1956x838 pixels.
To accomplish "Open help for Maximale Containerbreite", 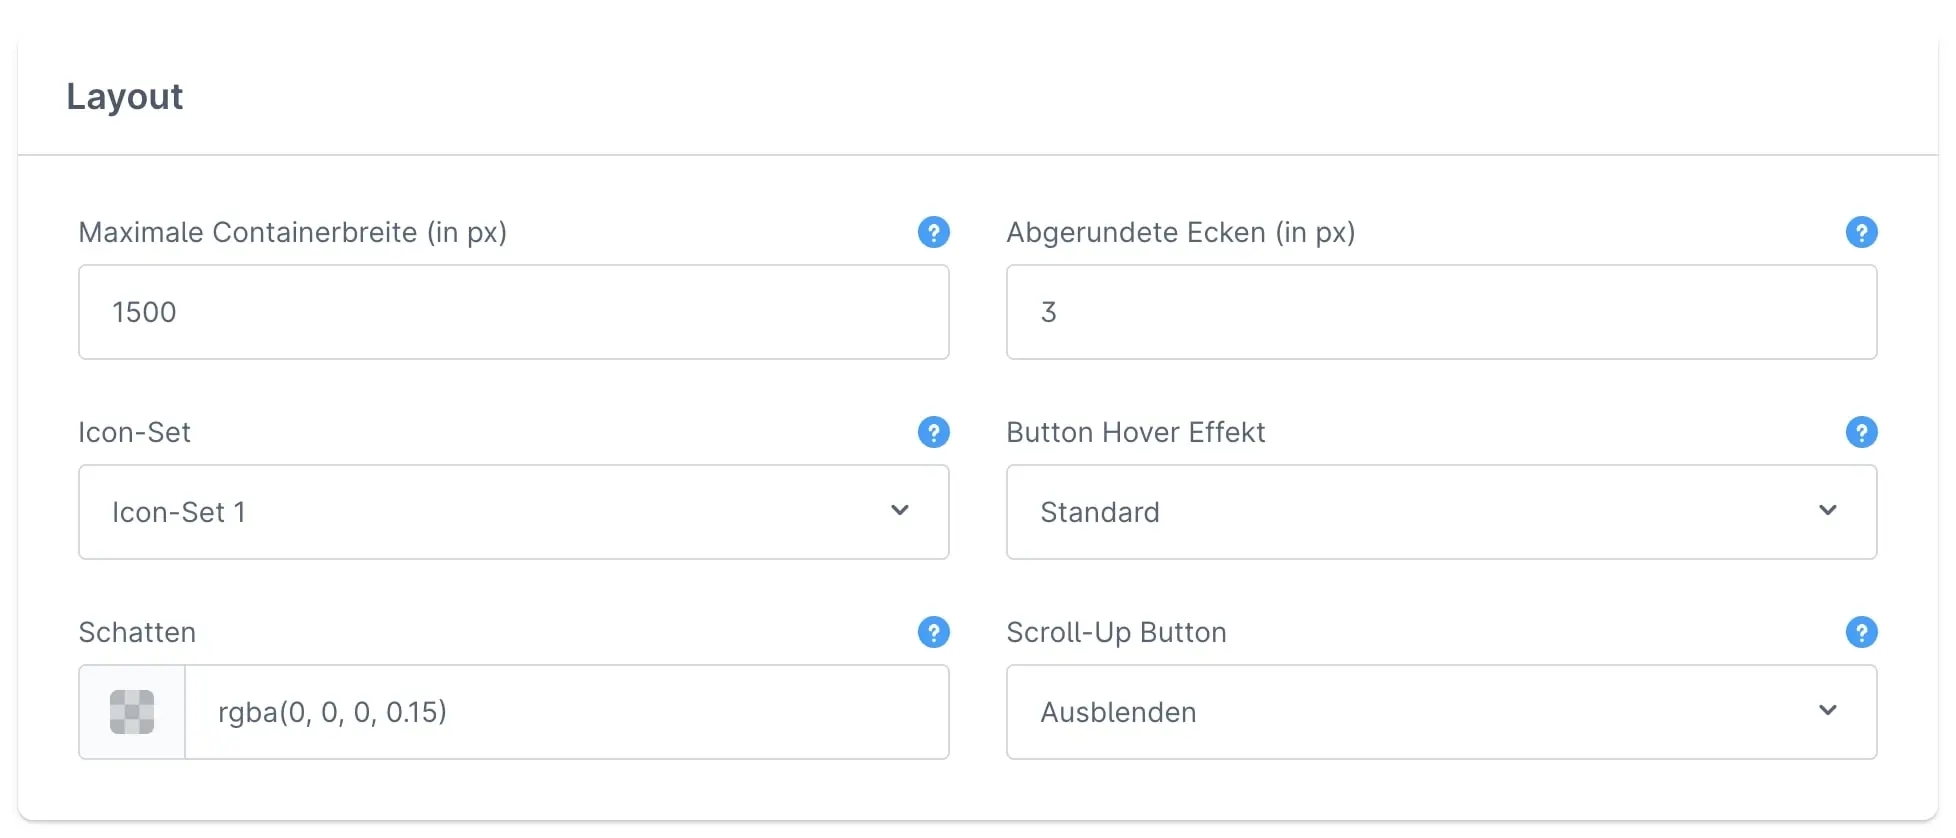I will (x=933, y=232).
